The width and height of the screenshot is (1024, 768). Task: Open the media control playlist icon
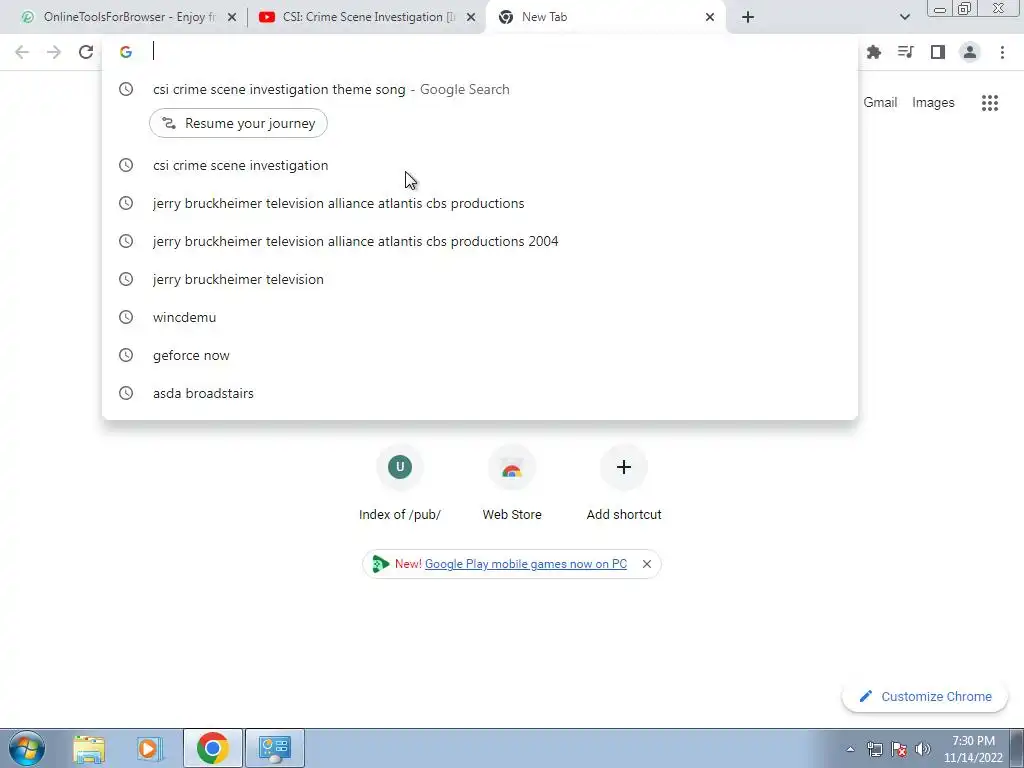(x=906, y=52)
